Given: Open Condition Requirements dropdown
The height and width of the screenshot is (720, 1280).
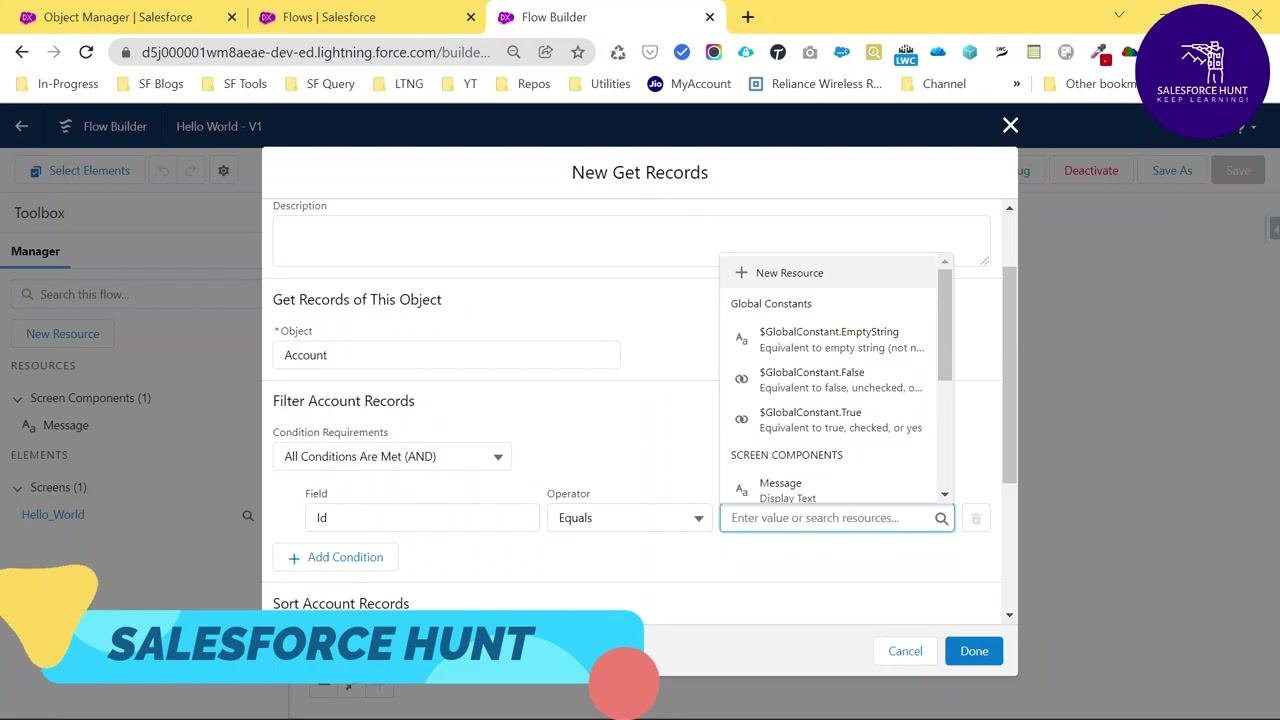Looking at the screenshot, I should tap(392, 457).
